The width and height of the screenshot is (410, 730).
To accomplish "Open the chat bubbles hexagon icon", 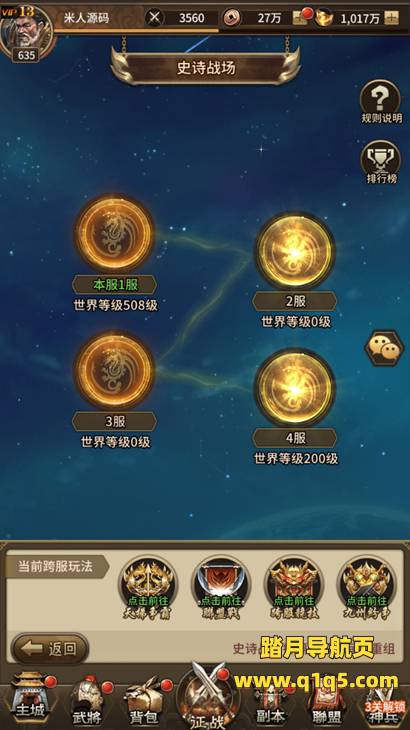I will [x=383, y=348].
